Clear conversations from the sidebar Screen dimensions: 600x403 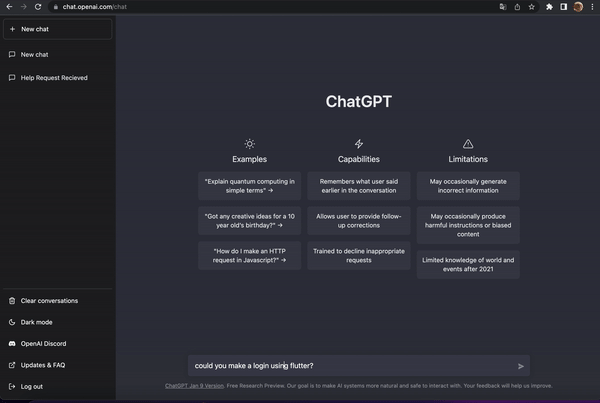point(57,301)
